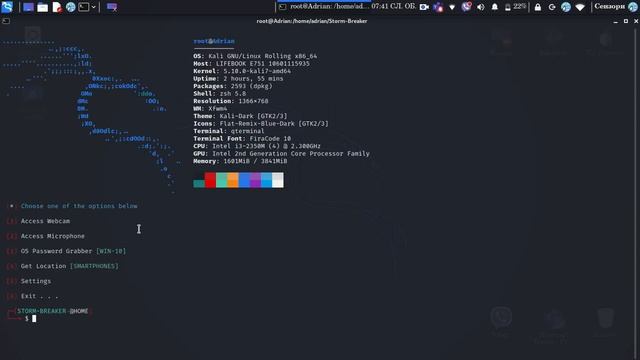
Task: Click the show desktop panel icon
Action: pyautogui.click(x=28, y=7)
